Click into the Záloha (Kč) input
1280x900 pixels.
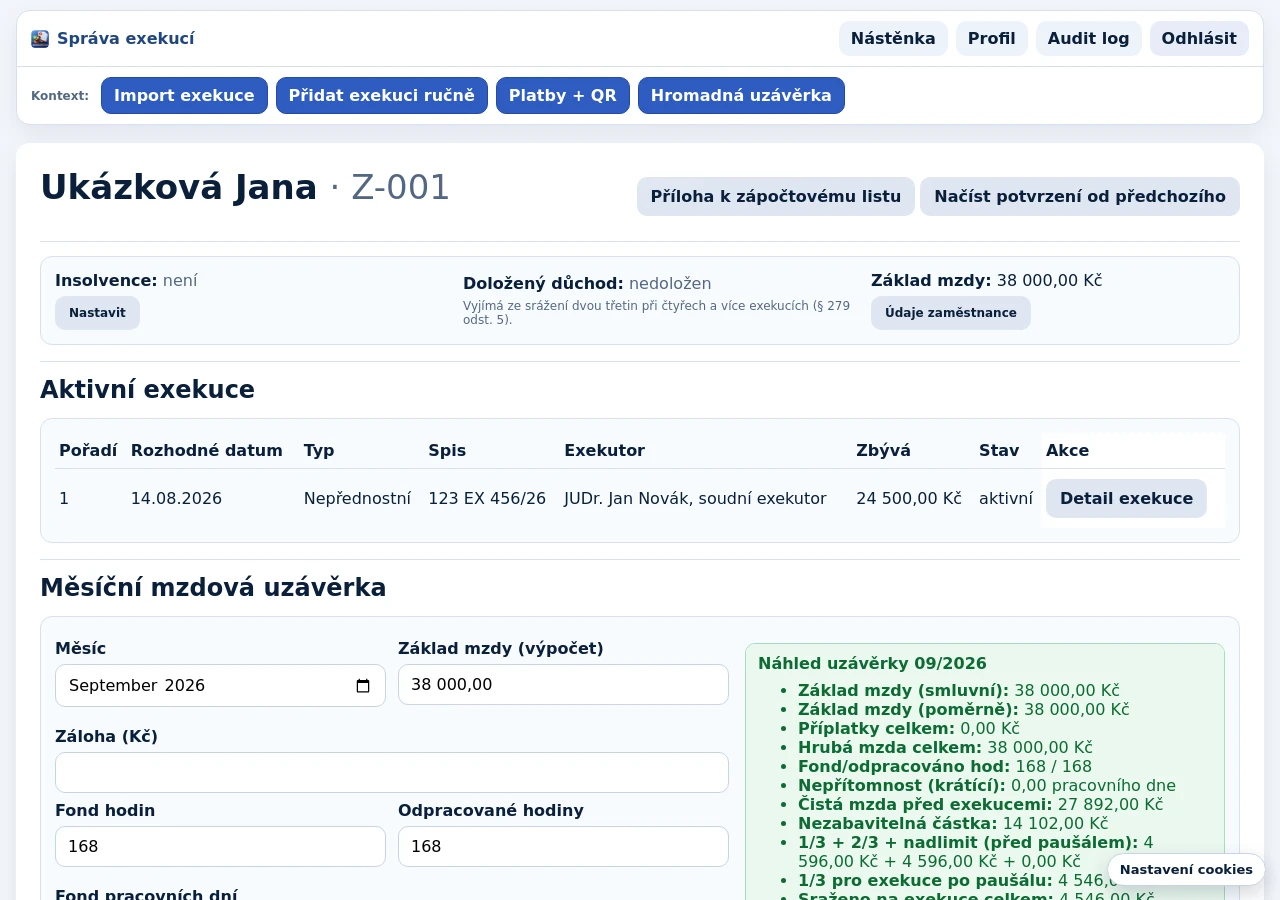392,773
